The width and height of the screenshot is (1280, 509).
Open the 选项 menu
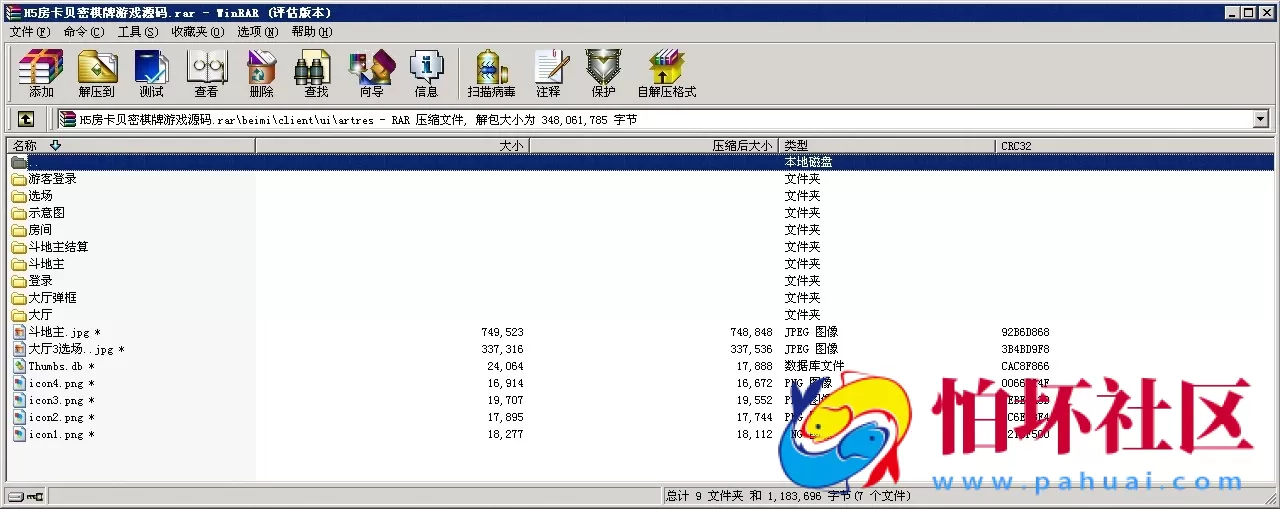[257, 32]
